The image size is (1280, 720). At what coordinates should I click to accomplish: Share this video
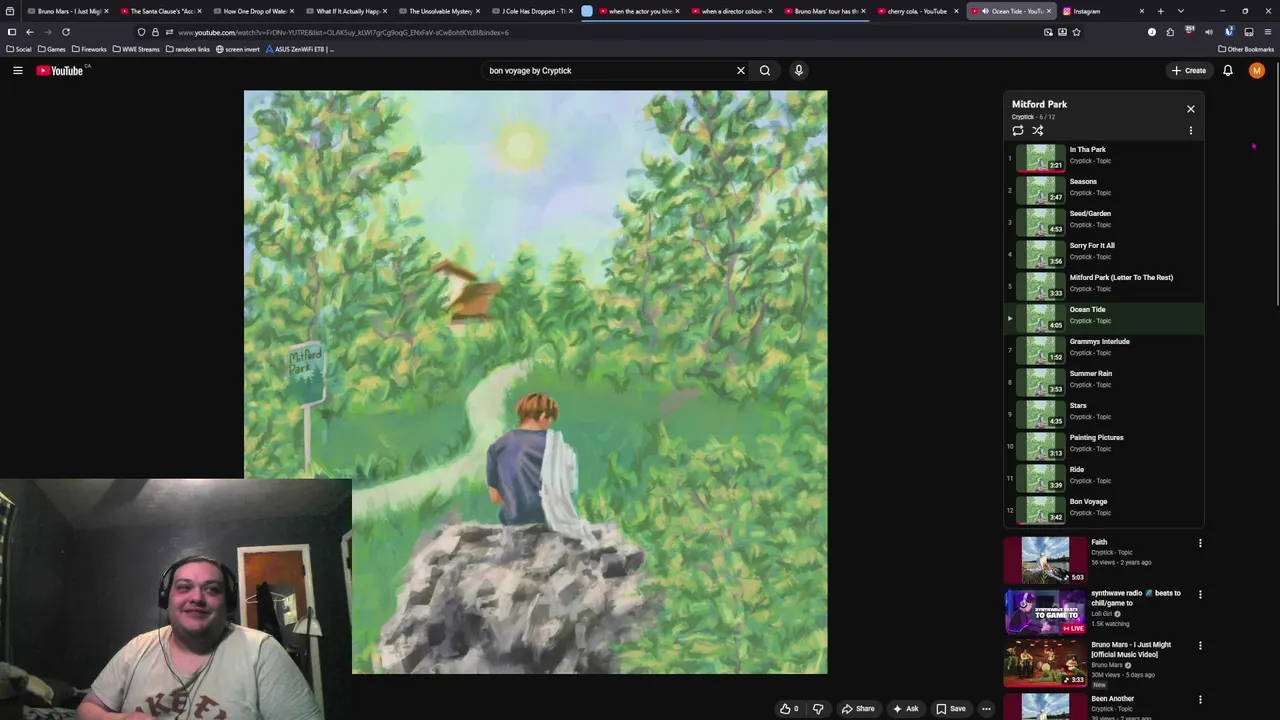[858, 709]
